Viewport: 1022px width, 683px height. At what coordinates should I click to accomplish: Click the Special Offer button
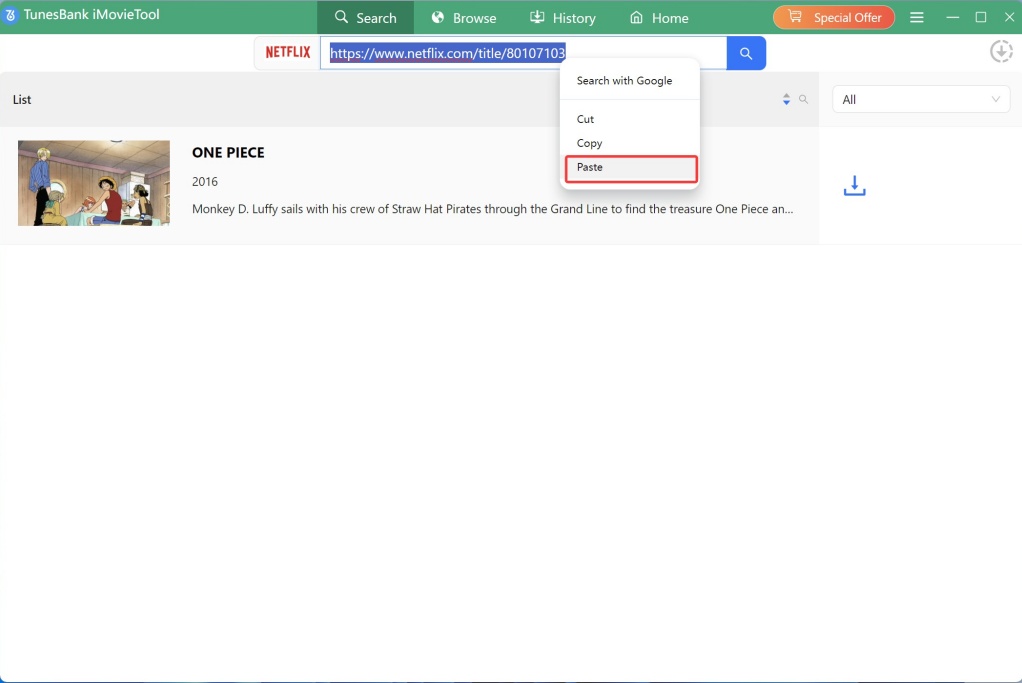[x=834, y=18]
